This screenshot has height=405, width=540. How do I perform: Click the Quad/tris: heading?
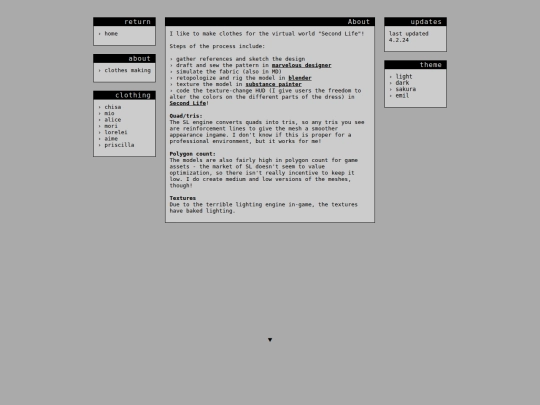point(186,116)
